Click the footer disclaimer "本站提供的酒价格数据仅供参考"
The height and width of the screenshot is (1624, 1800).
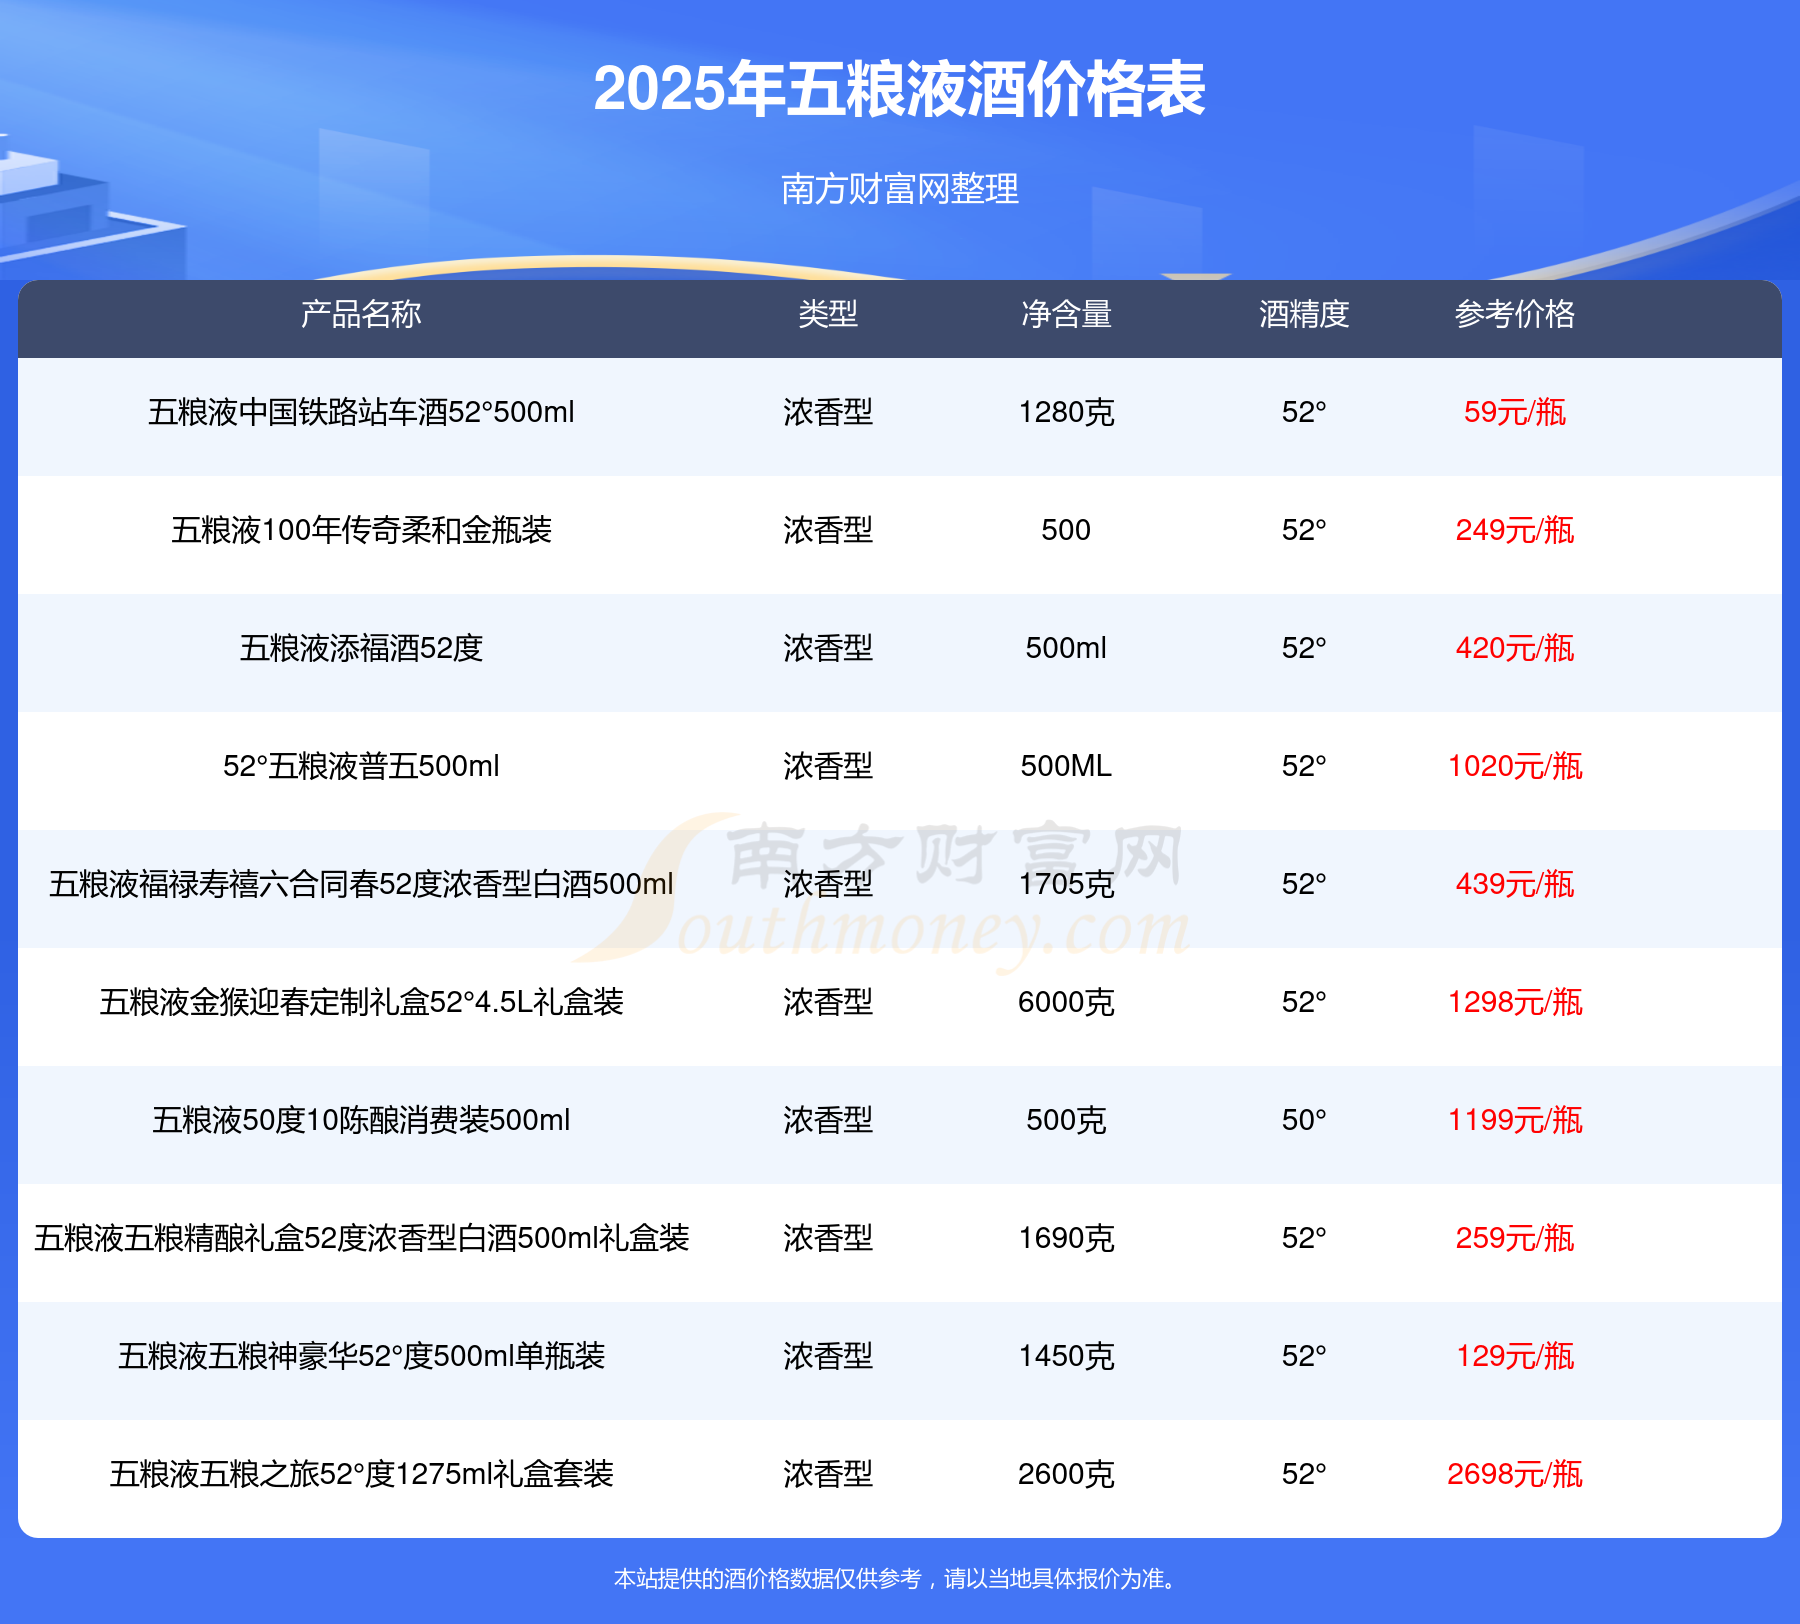click(x=767, y=1579)
